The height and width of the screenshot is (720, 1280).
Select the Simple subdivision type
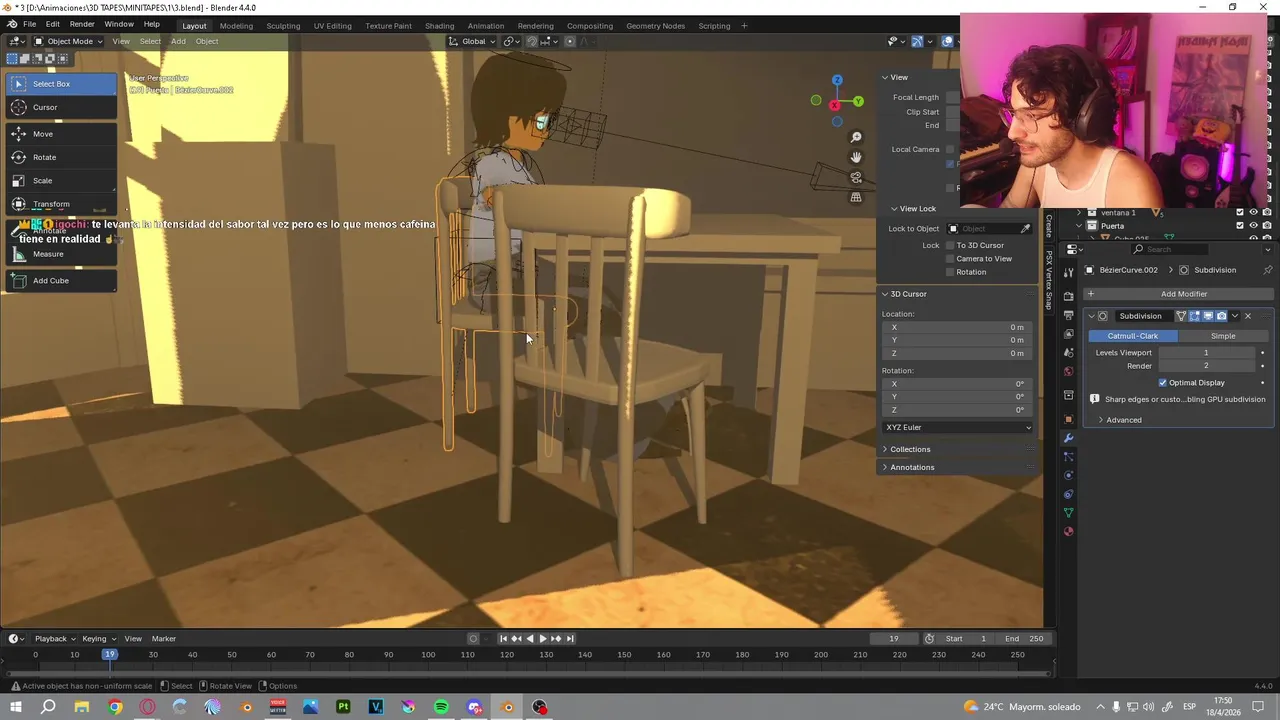(x=1223, y=336)
